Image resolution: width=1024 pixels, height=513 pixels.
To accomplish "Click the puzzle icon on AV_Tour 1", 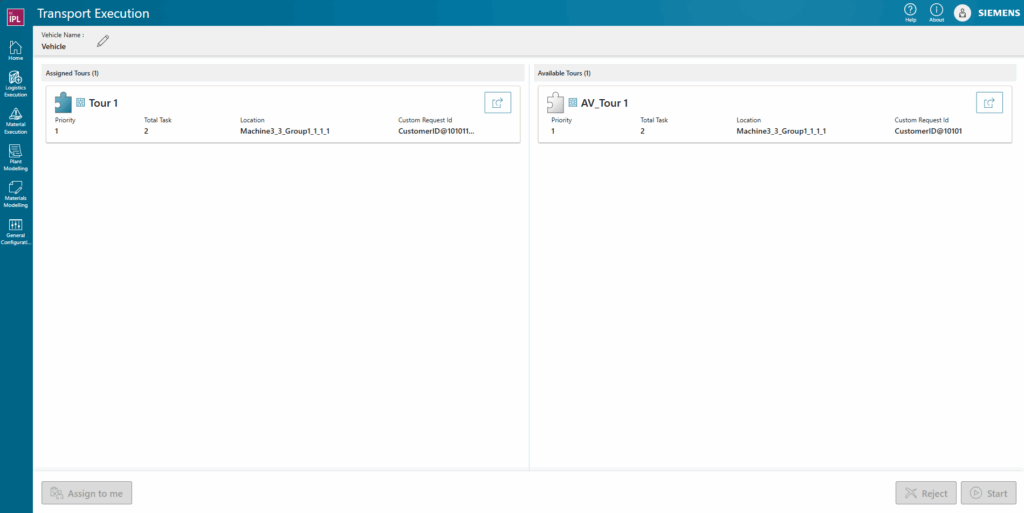I will pos(555,102).
